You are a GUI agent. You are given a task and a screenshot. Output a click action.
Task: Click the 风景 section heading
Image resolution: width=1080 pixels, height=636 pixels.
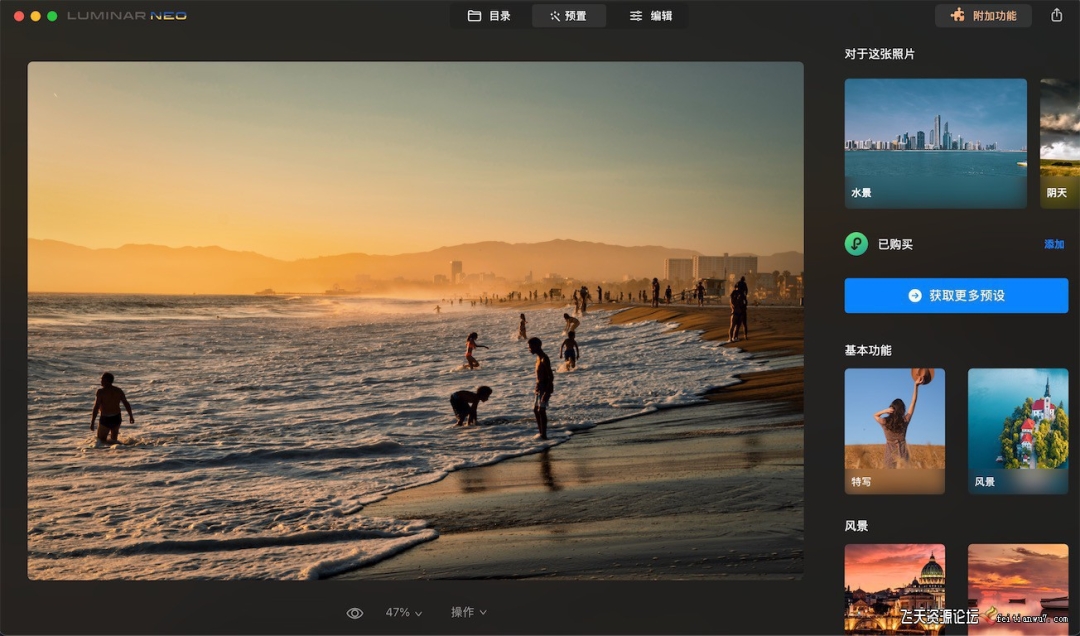click(x=856, y=526)
